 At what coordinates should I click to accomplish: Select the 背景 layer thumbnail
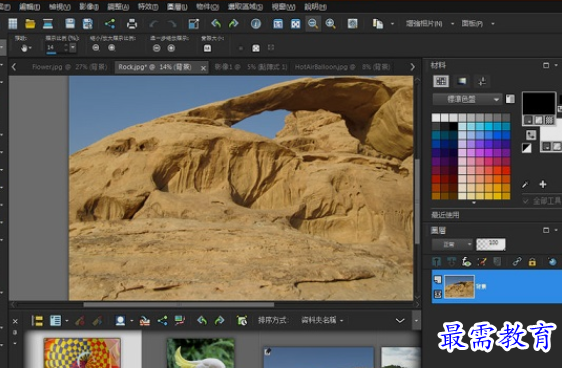(459, 287)
